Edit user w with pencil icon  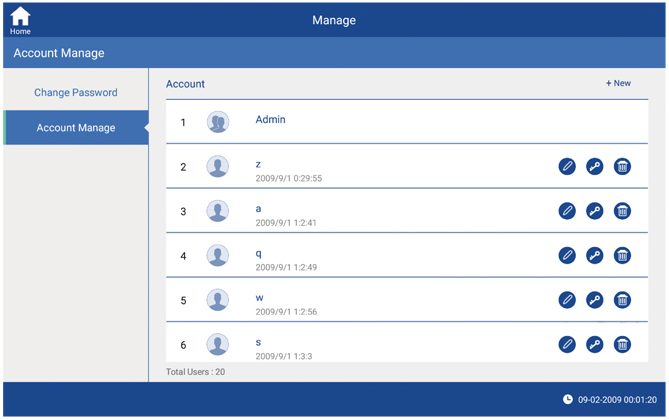point(567,300)
